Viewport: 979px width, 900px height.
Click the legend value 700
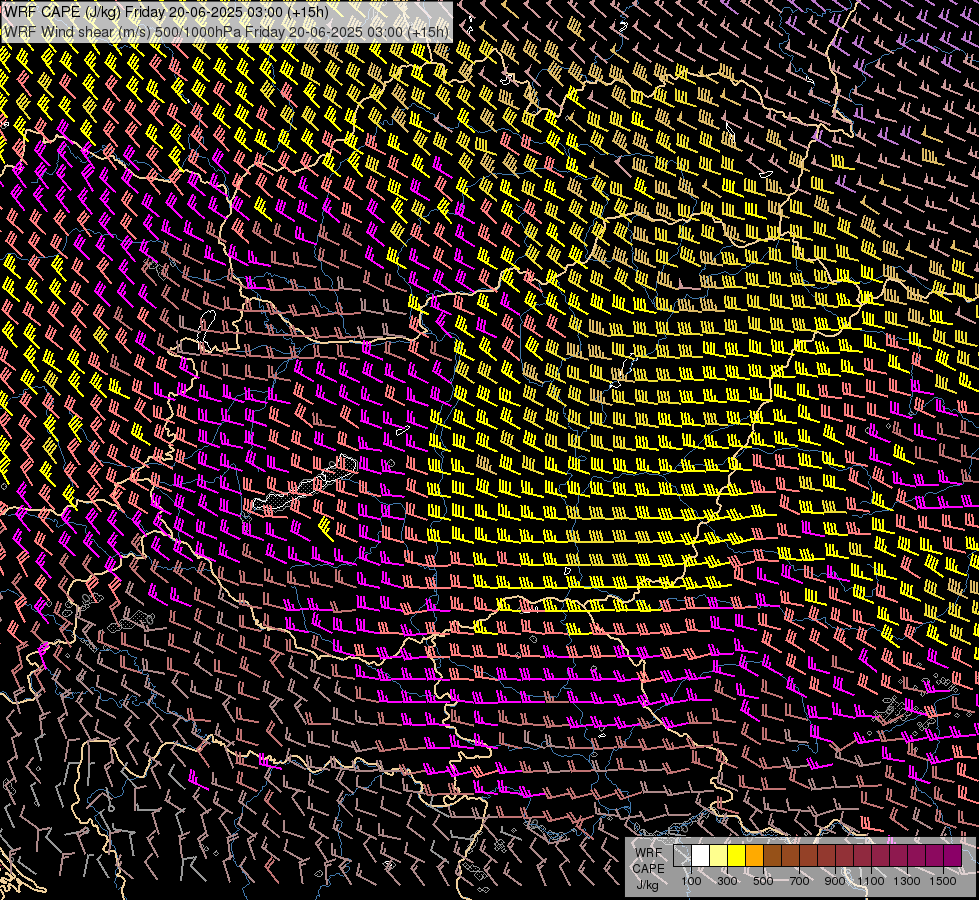pyautogui.click(x=799, y=881)
